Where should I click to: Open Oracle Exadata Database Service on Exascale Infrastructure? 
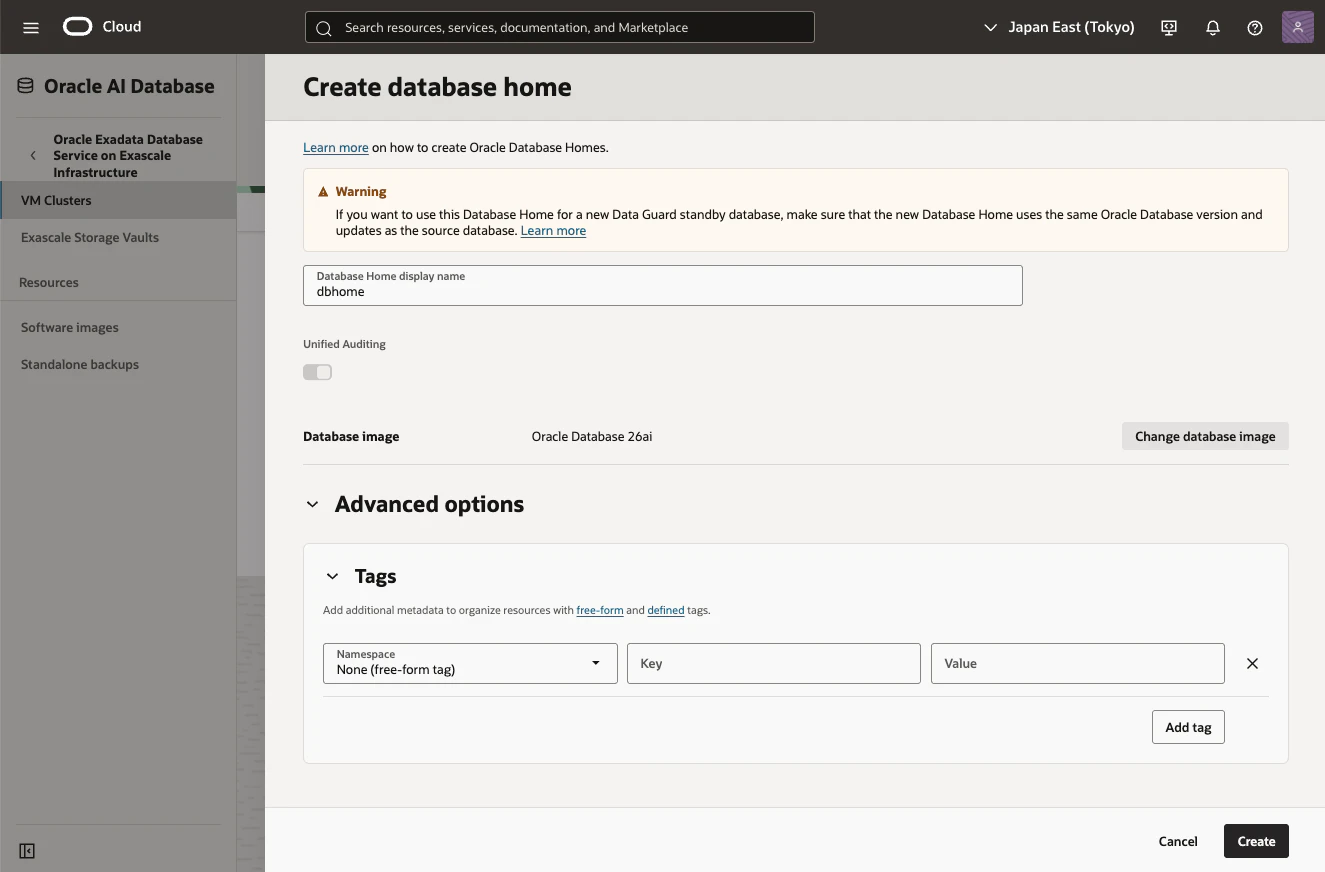pos(128,156)
